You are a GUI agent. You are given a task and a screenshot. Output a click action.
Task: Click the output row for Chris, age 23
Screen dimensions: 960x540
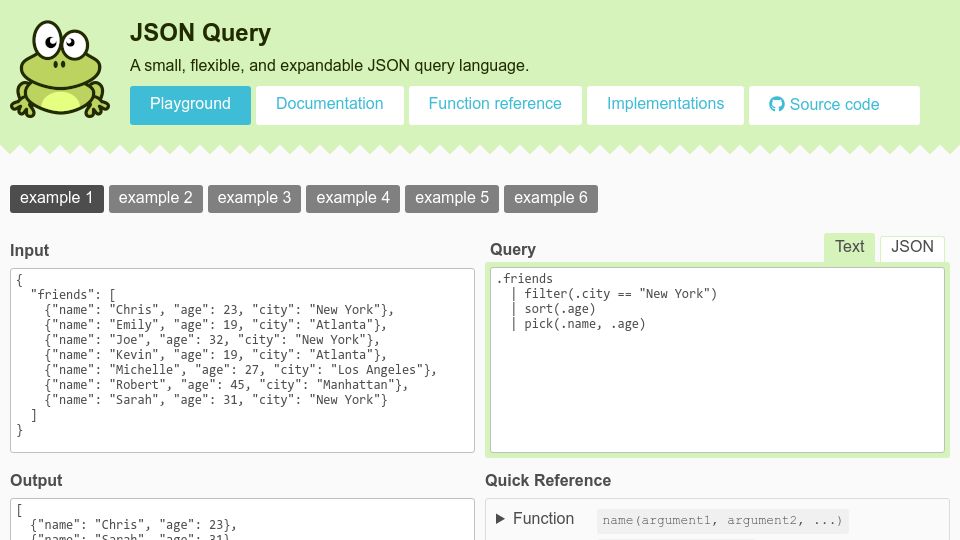click(x=133, y=525)
